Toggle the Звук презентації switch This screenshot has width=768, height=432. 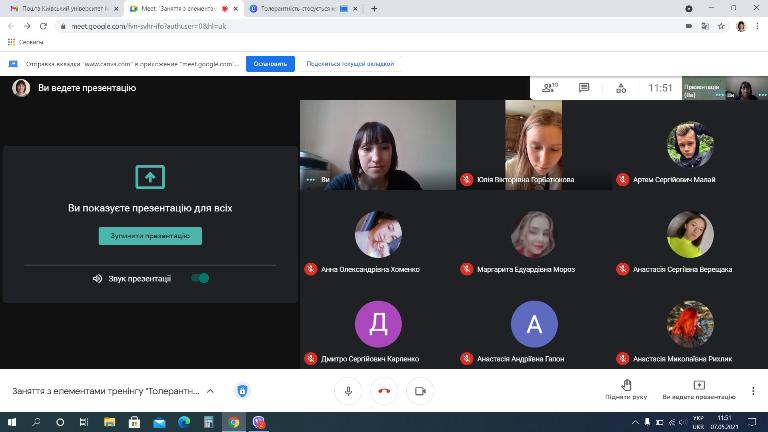[x=200, y=278]
